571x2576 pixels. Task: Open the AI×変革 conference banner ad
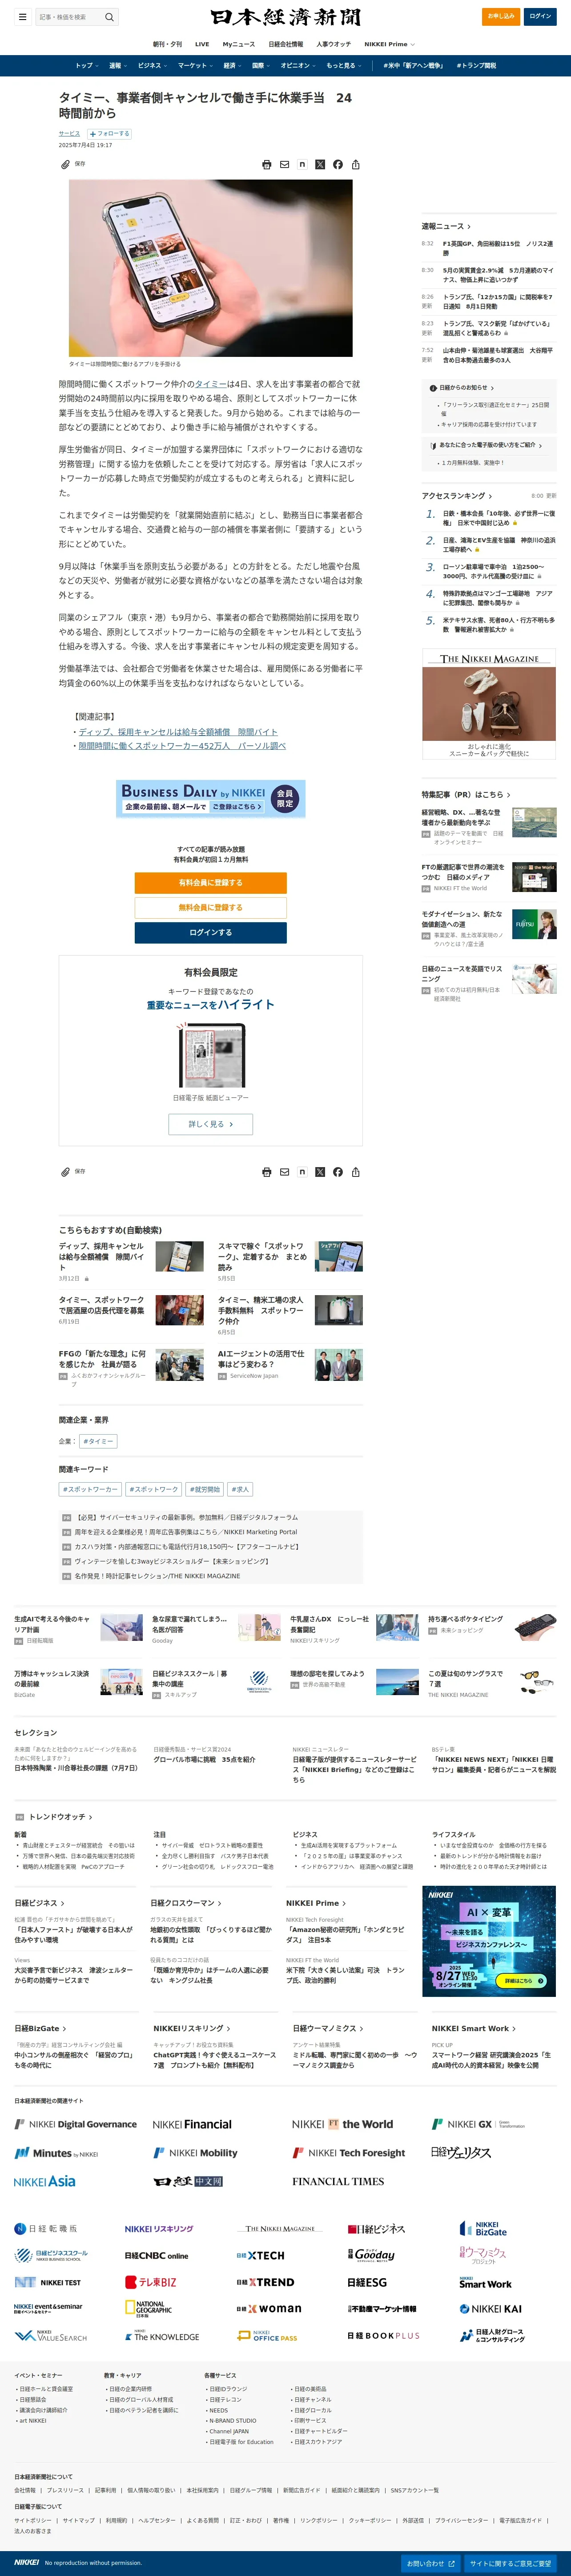pos(489,1941)
